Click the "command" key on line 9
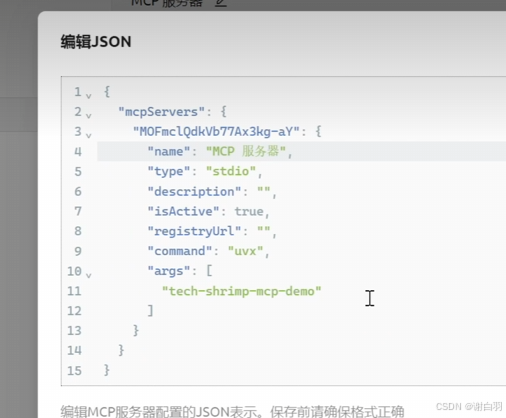 point(180,251)
